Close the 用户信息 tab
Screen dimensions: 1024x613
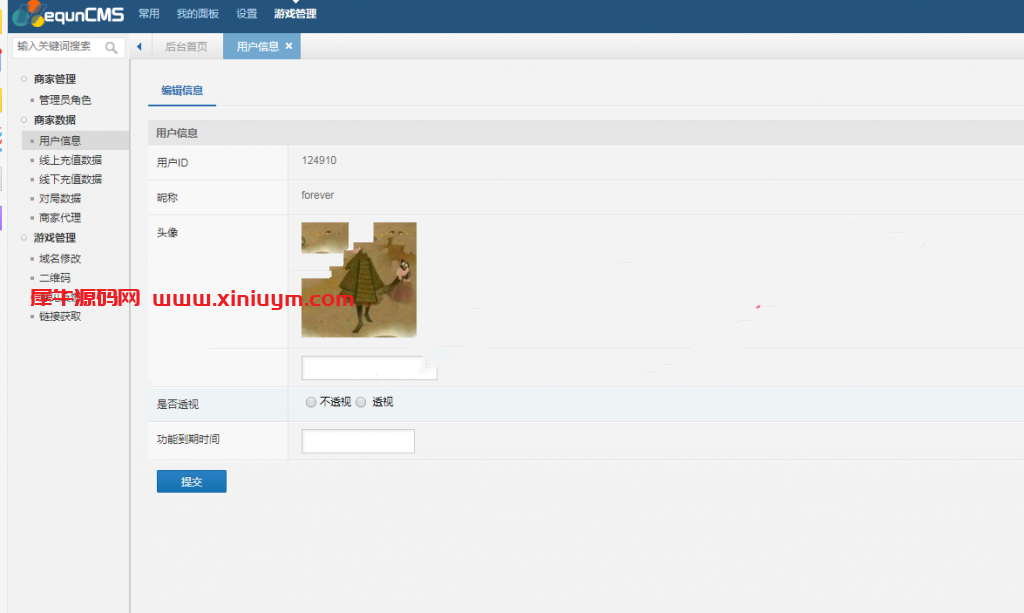(x=289, y=46)
